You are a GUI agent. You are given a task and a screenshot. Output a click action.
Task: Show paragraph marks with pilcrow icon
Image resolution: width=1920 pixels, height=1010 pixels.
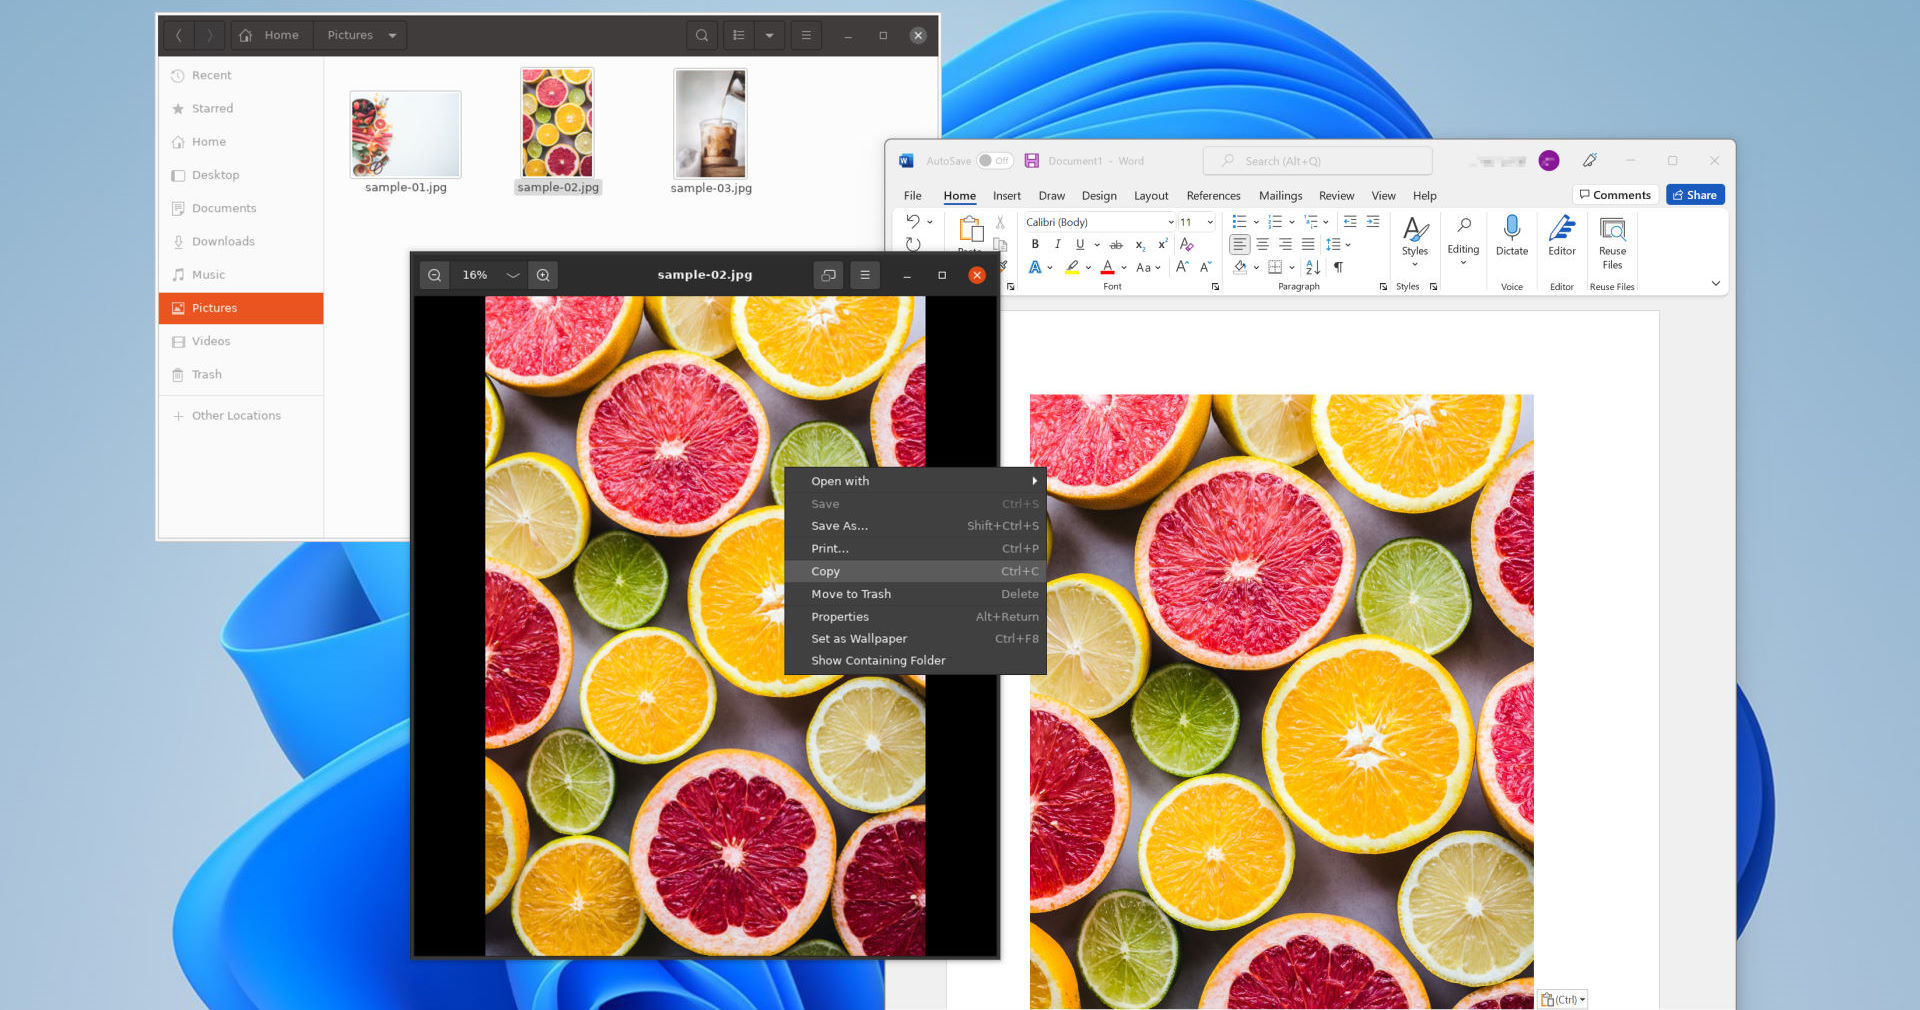click(1338, 267)
